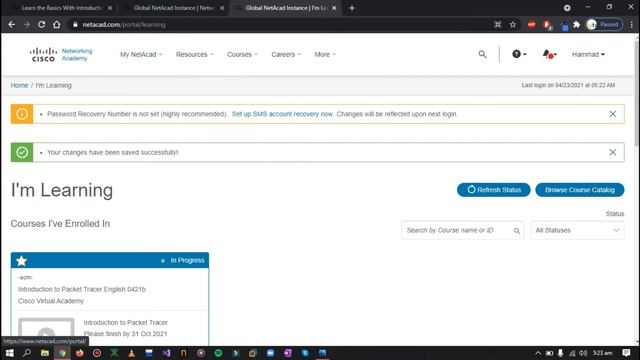Click the Cisco Networking Academy logo
The width and height of the screenshot is (640, 360).
61,54
